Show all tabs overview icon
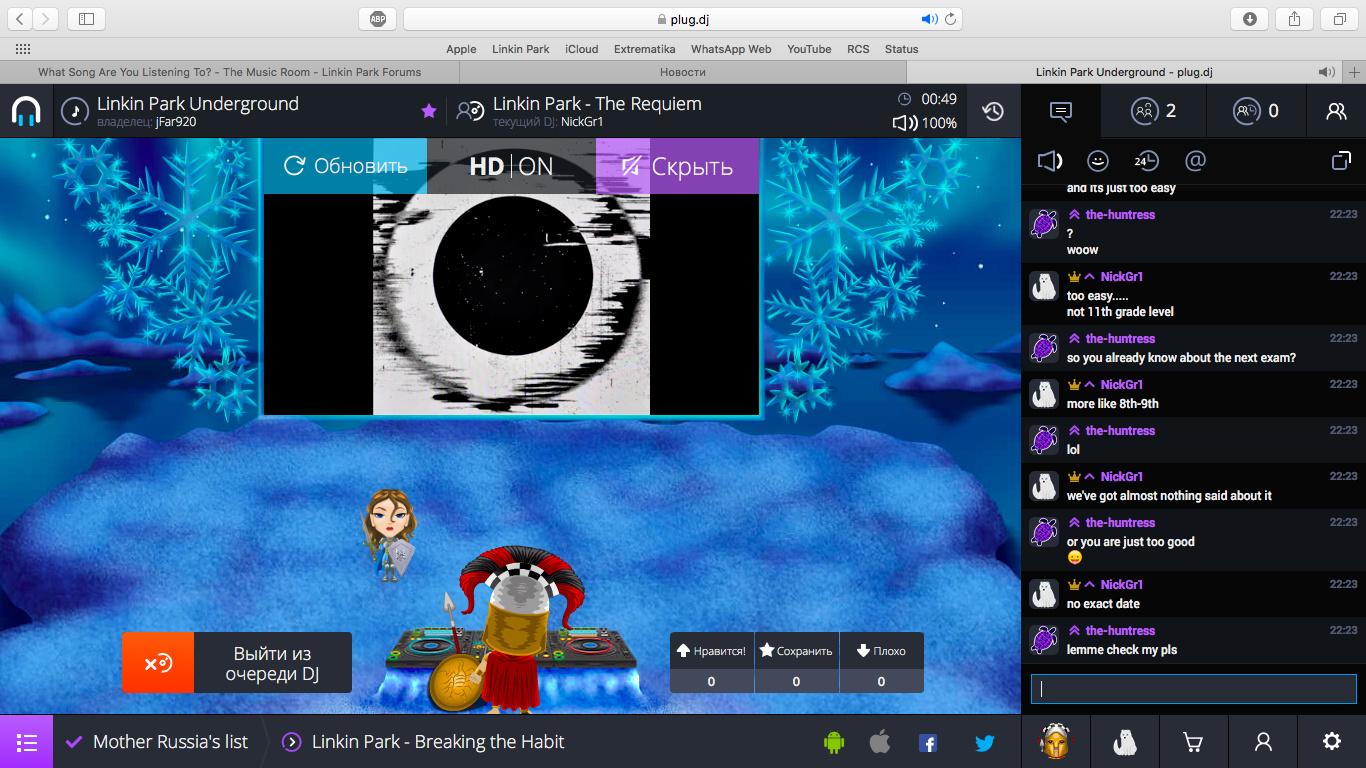 pyautogui.click(x=1339, y=19)
